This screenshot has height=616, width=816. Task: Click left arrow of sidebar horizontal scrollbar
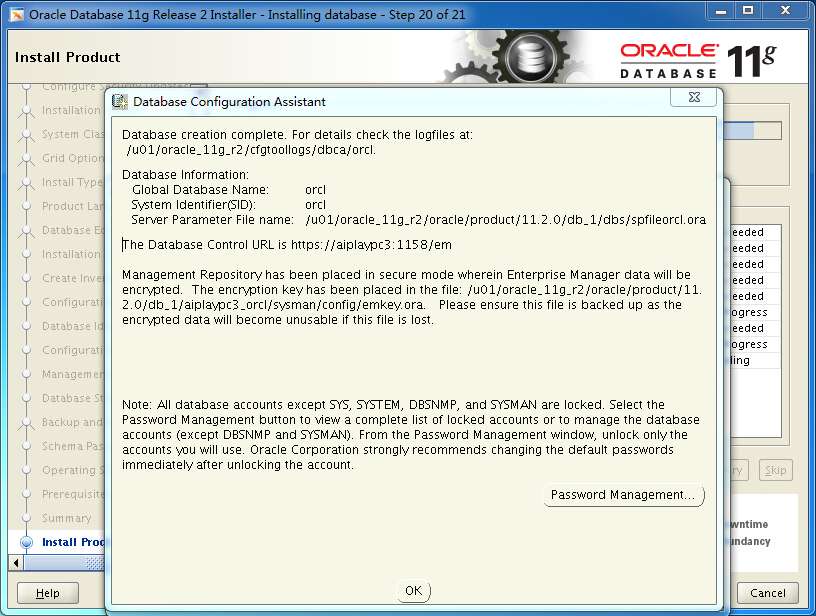16,562
